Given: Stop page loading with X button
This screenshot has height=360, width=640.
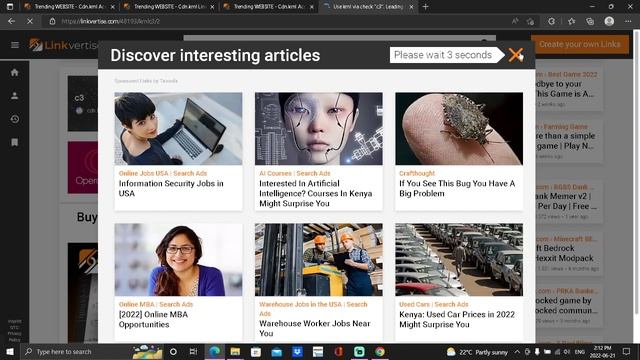Looking at the screenshot, I should (30, 21).
